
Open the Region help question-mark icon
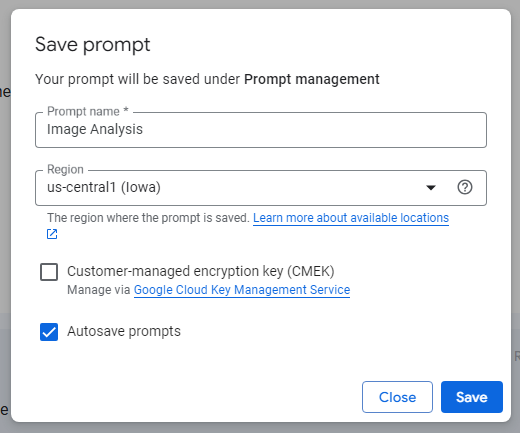point(465,187)
